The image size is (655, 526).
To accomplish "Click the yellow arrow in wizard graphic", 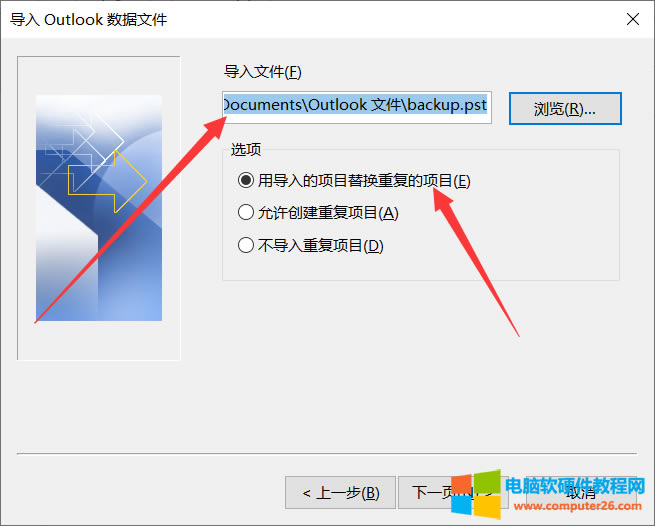I will pyautogui.click(x=107, y=182).
